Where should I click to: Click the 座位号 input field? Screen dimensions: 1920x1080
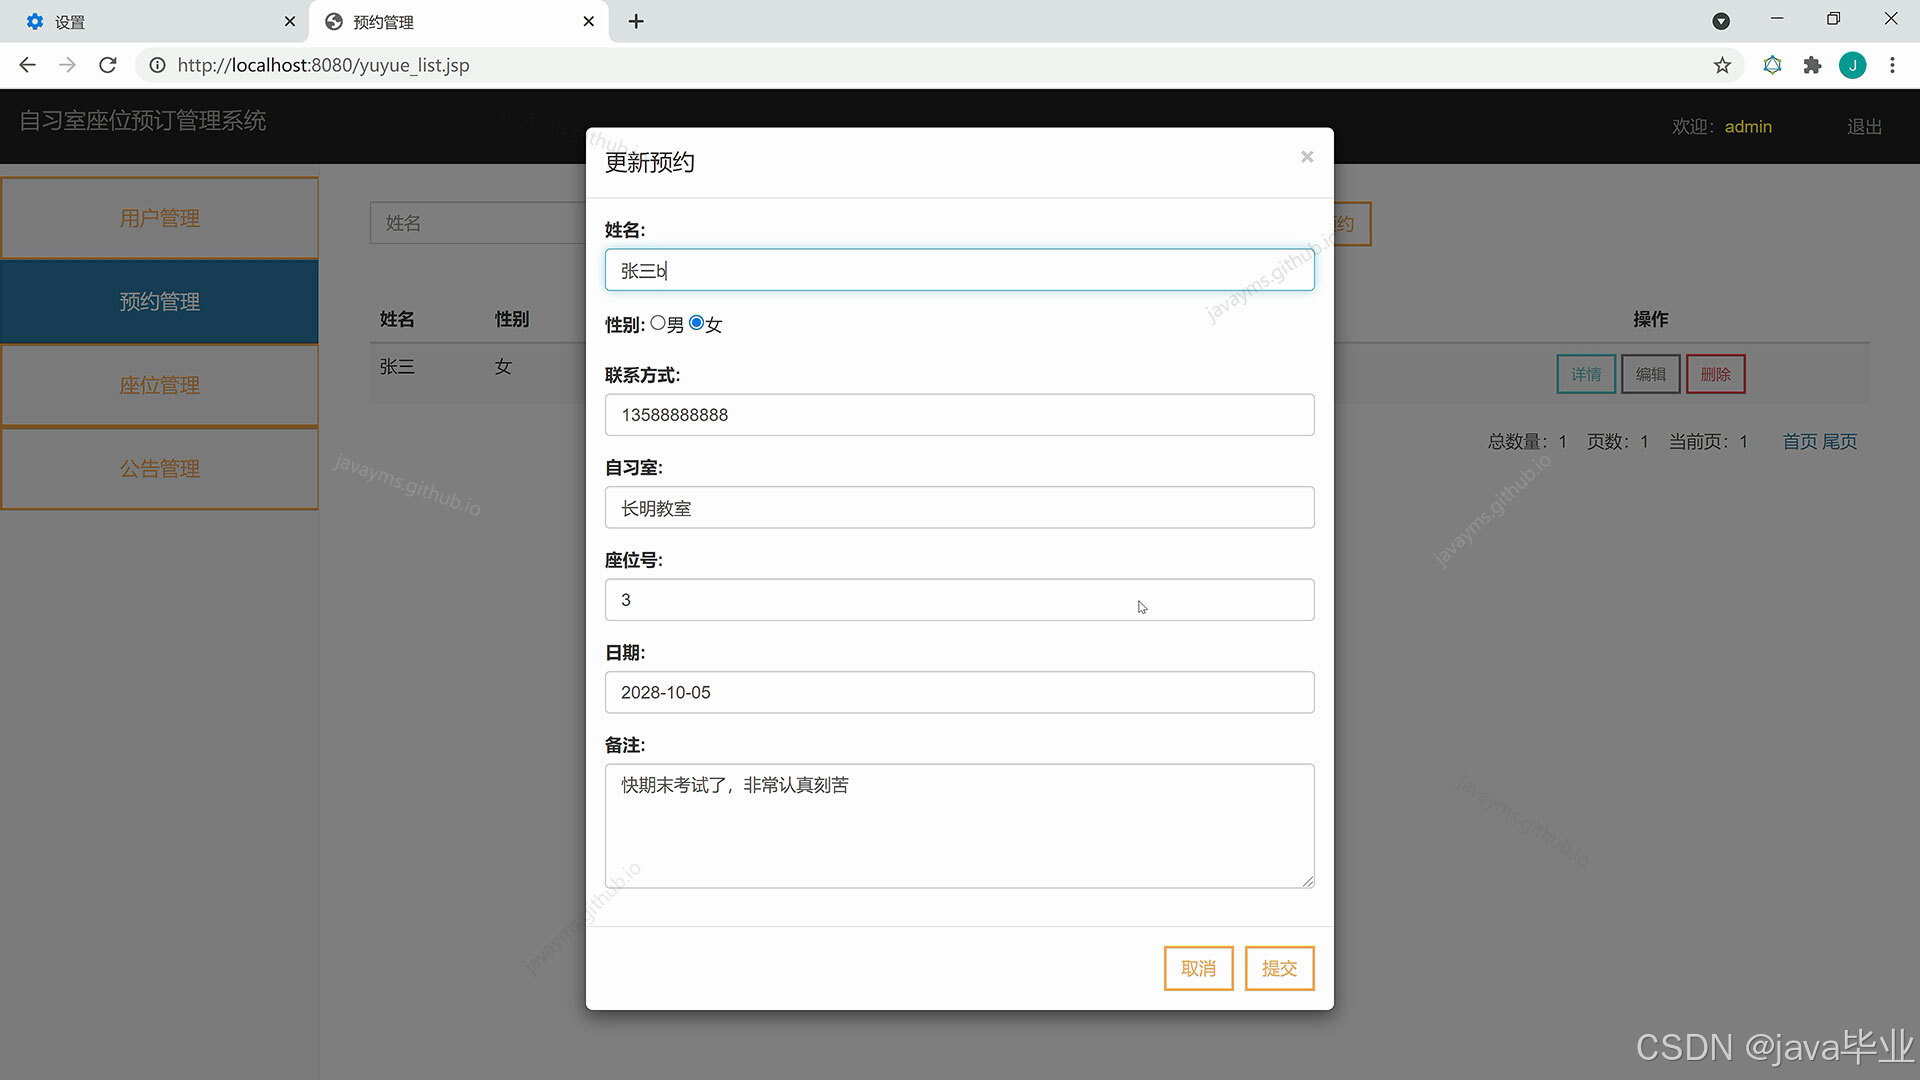[x=959, y=600]
